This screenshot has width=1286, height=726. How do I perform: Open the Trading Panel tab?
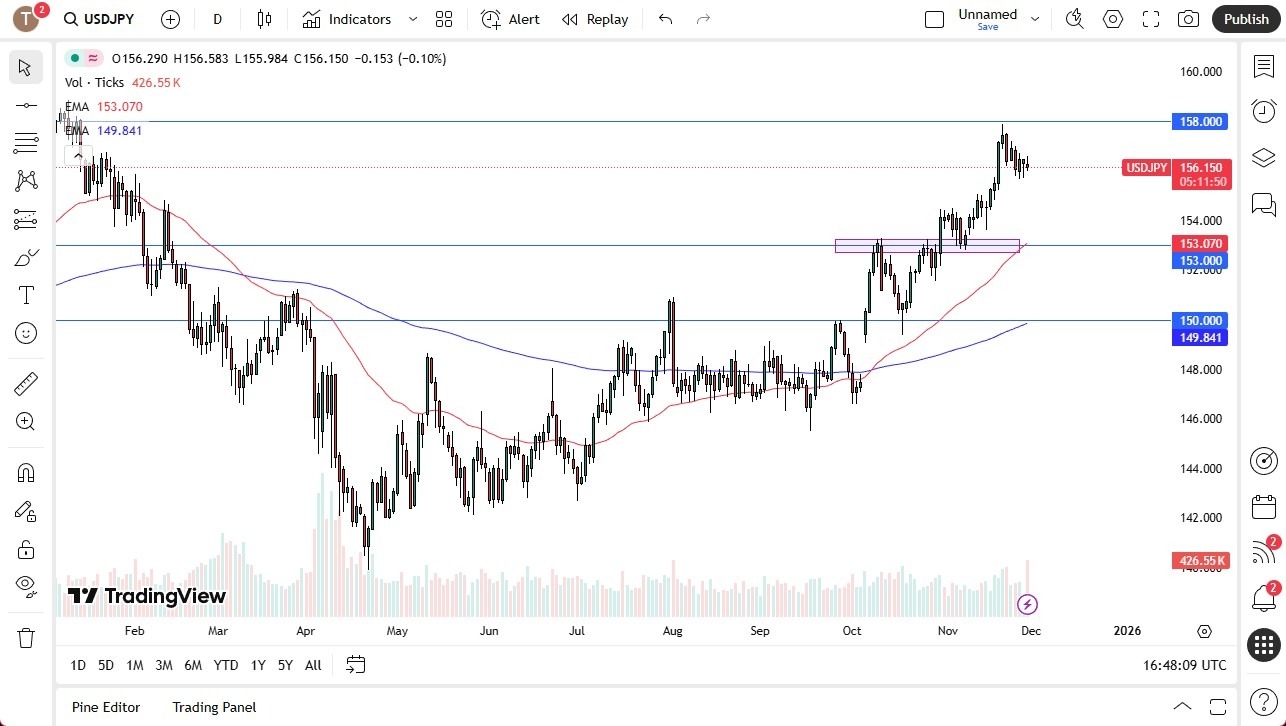213,707
